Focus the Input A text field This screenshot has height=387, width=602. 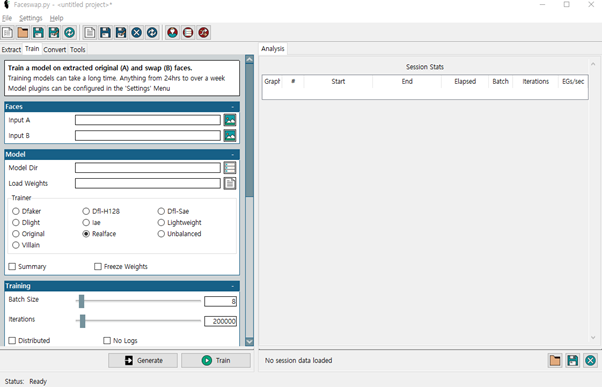tap(148, 120)
